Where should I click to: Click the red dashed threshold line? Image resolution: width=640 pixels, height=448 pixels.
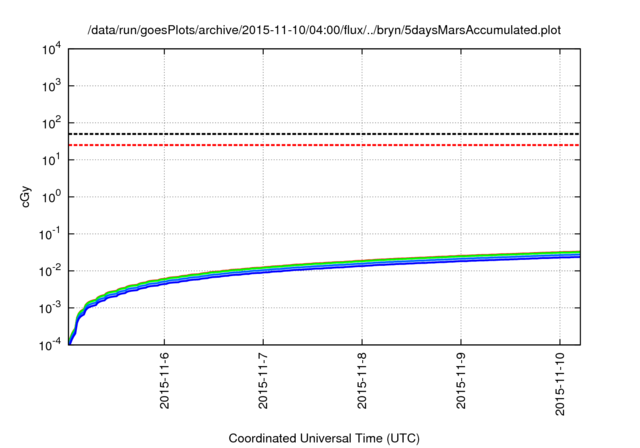pos(324,145)
